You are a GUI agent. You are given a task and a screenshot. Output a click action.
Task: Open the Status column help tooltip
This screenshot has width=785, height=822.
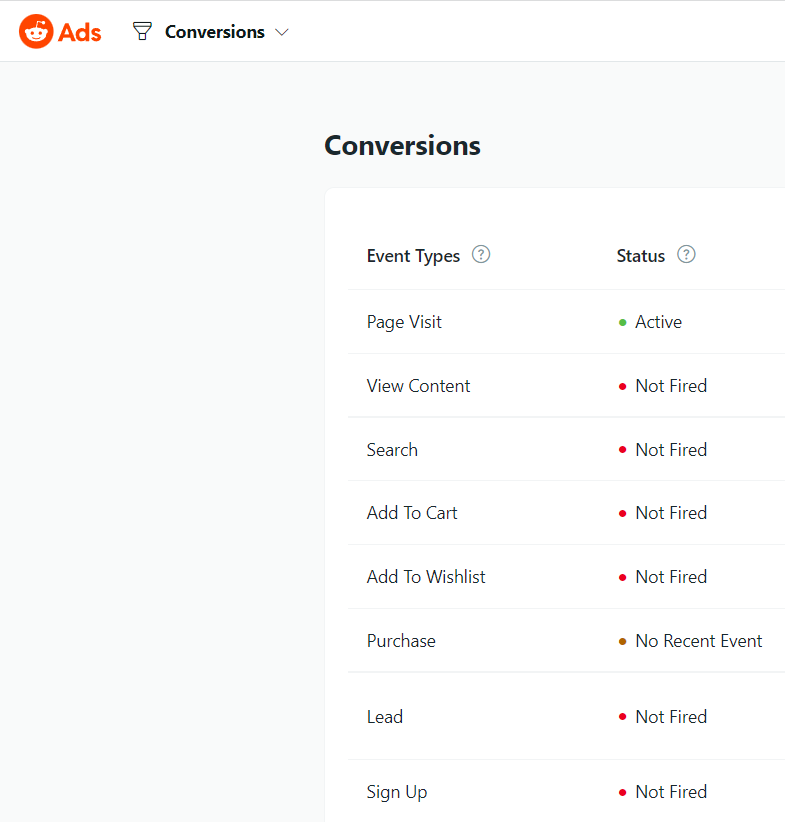686,255
